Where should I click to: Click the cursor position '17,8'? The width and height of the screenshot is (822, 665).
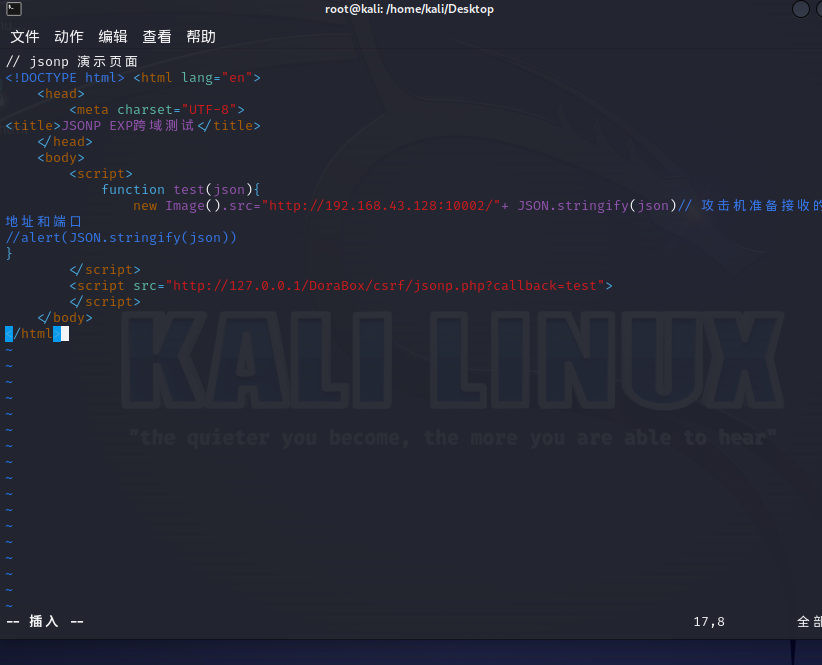[x=709, y=622]
